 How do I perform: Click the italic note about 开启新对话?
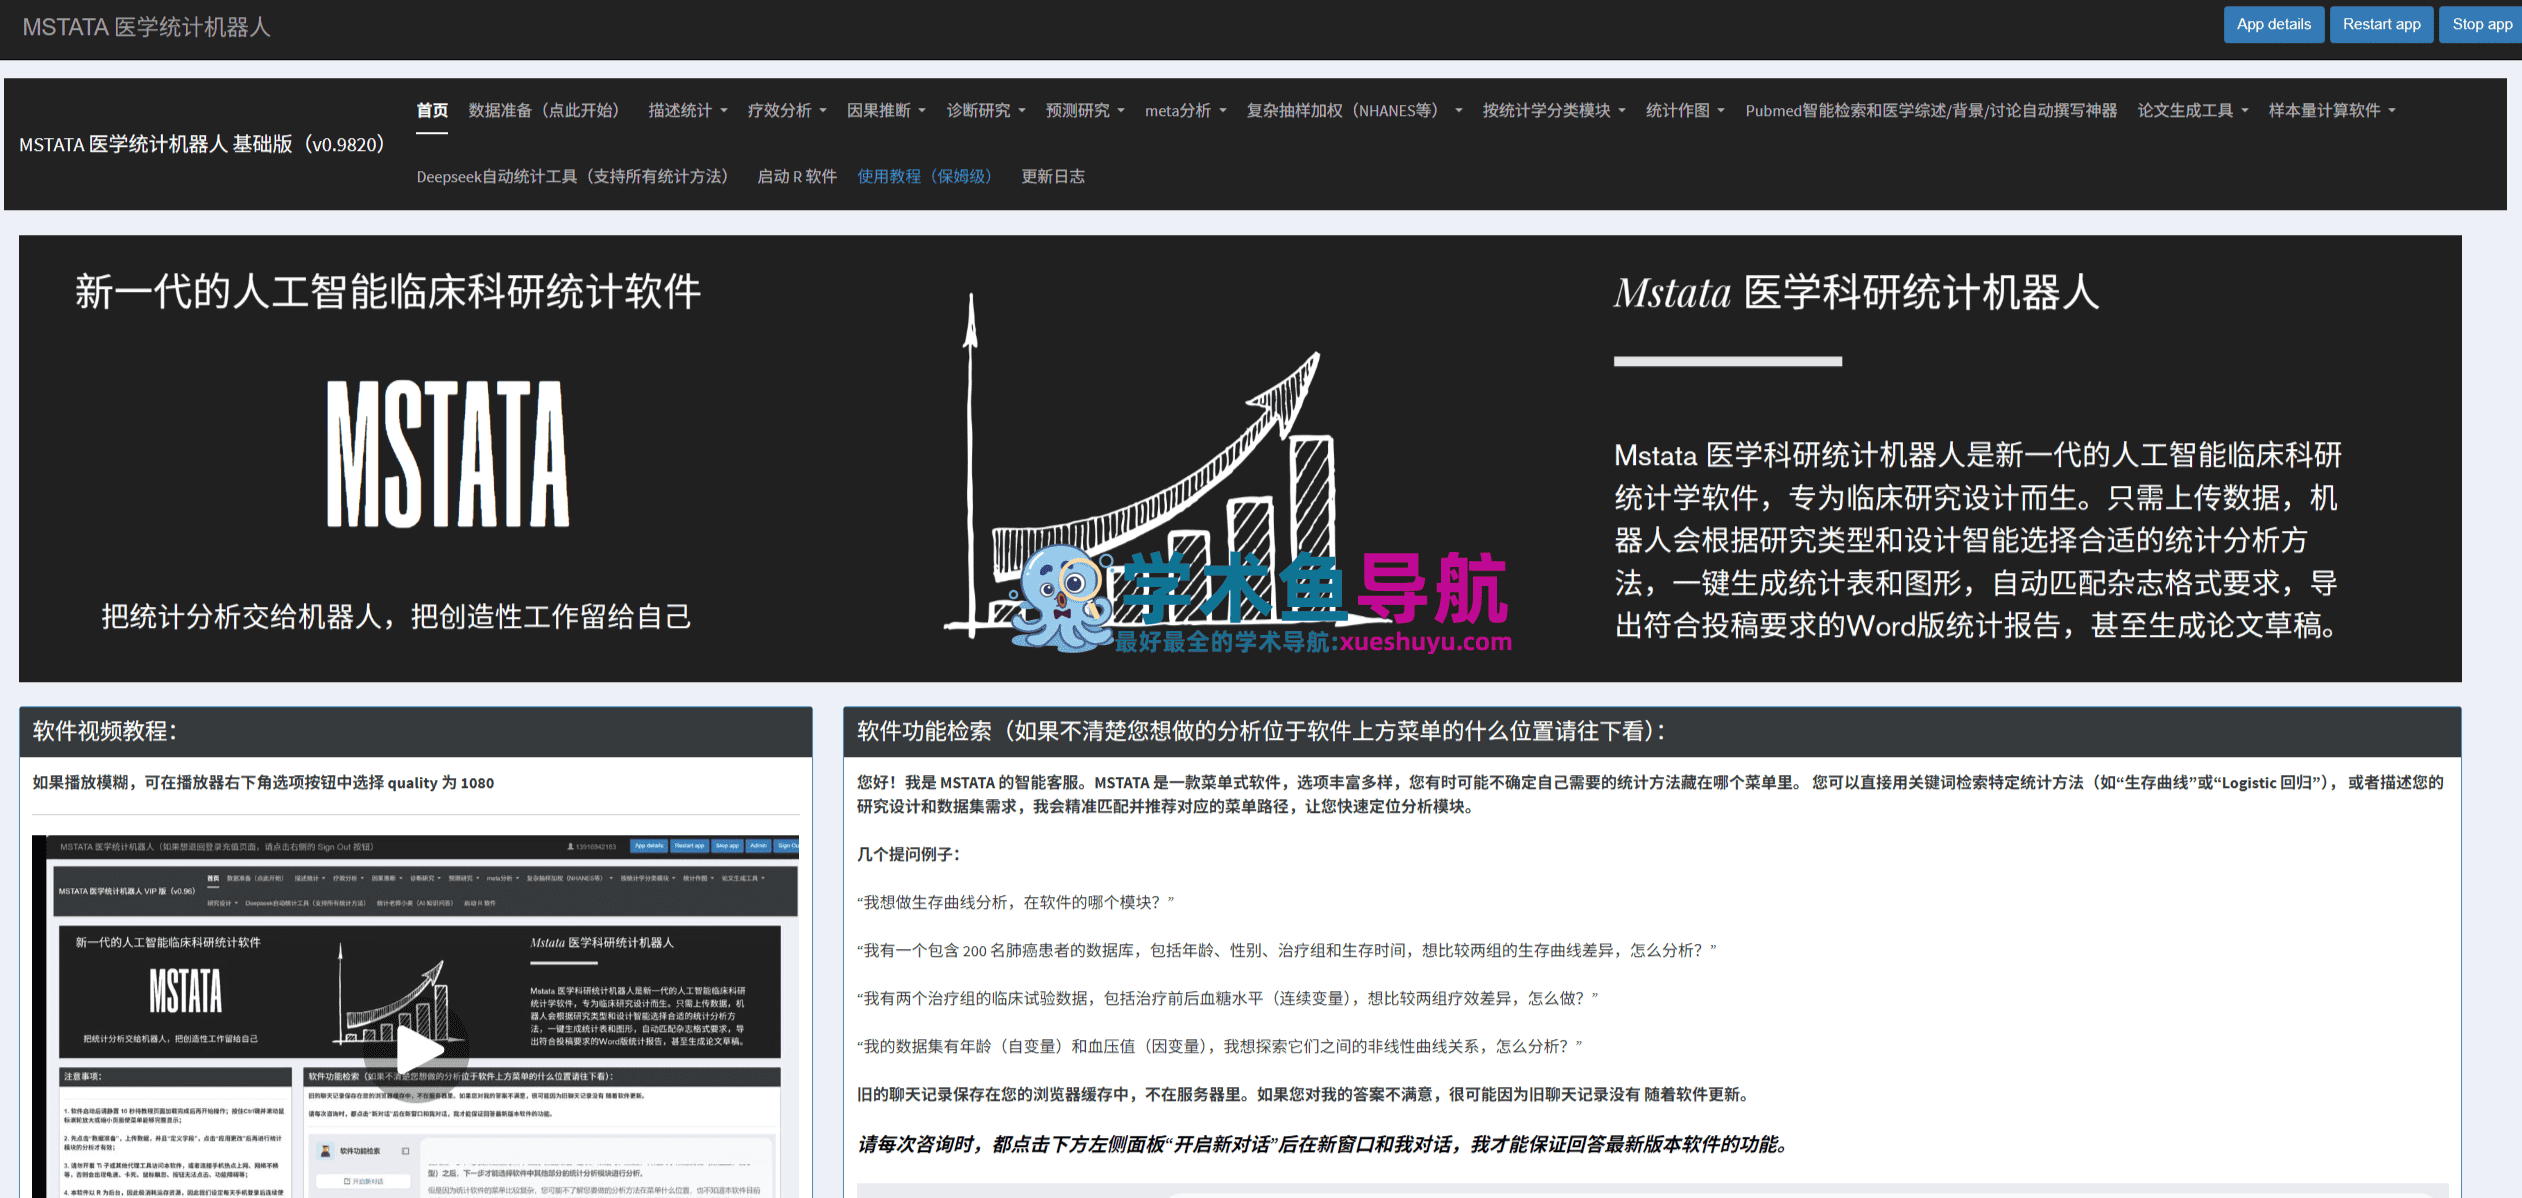[x=1322, y=1145]
